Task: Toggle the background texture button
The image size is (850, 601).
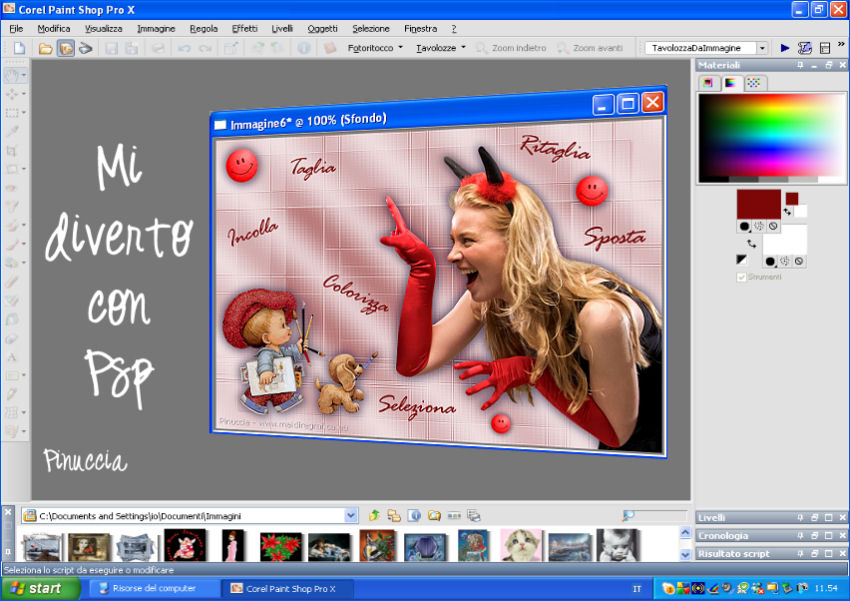Action: (784, 261)
